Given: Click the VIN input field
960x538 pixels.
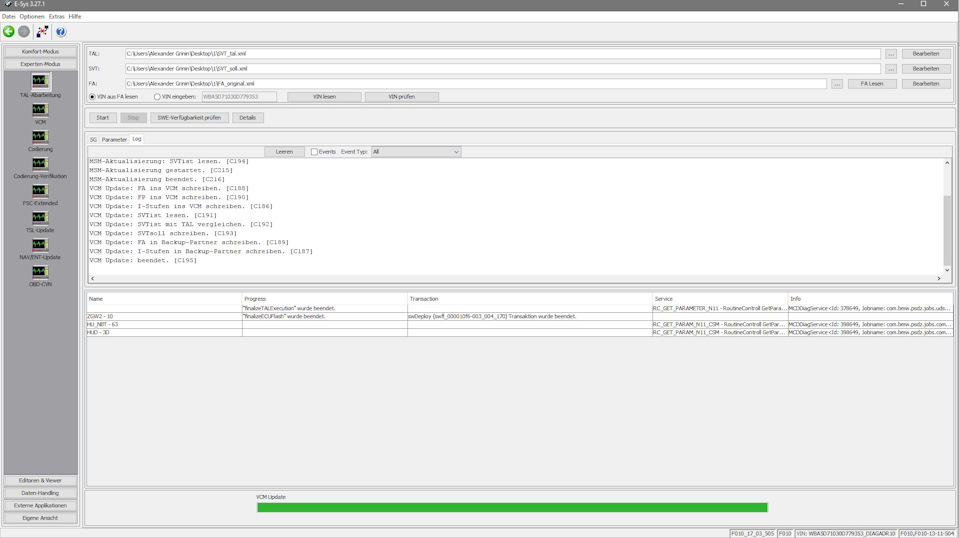Looking at the screenshot, I should [x=239, y=97].
